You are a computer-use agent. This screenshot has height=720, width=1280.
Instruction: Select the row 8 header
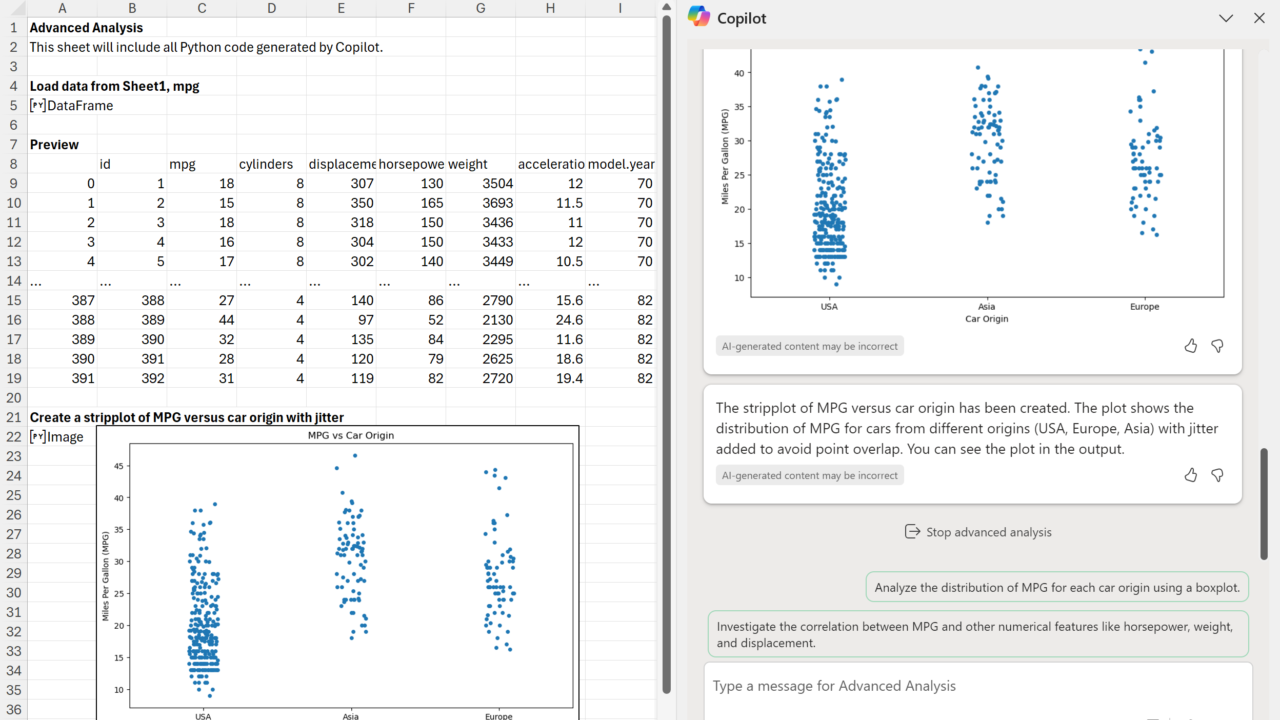click(x=13, y=164)
